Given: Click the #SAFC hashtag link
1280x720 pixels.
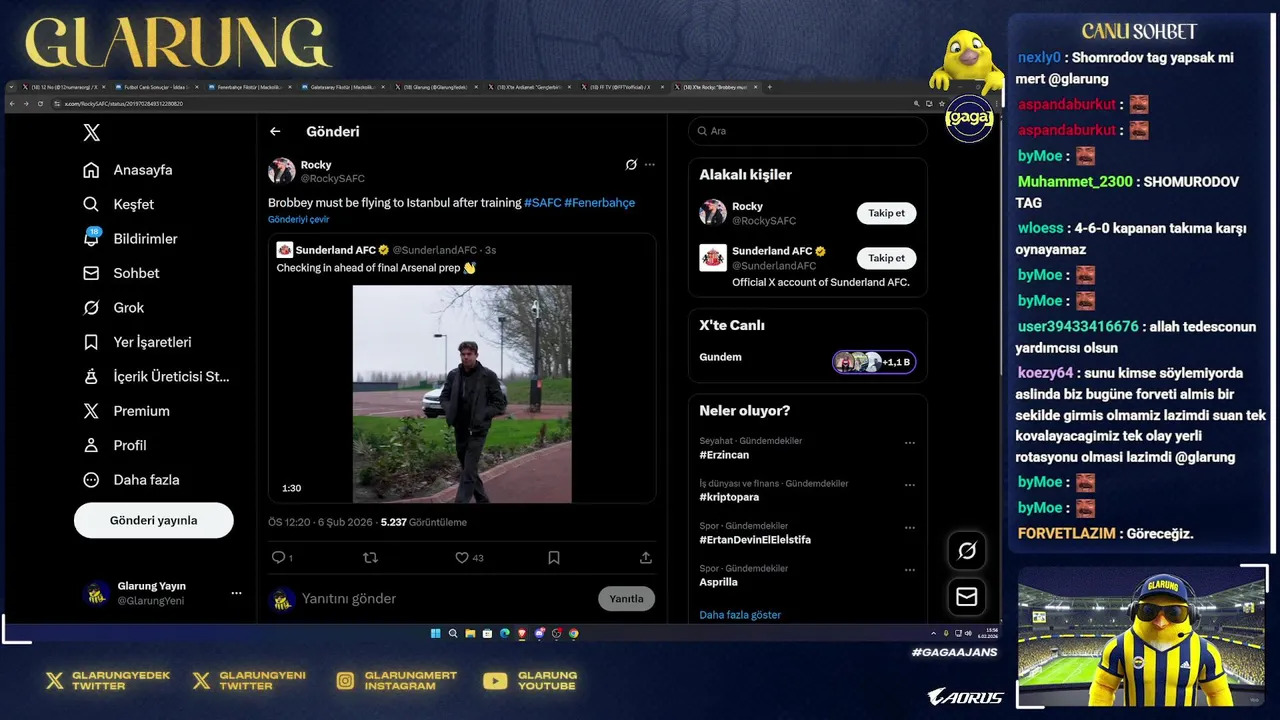Looking at the screenshot, I should [x=543, y=202].
